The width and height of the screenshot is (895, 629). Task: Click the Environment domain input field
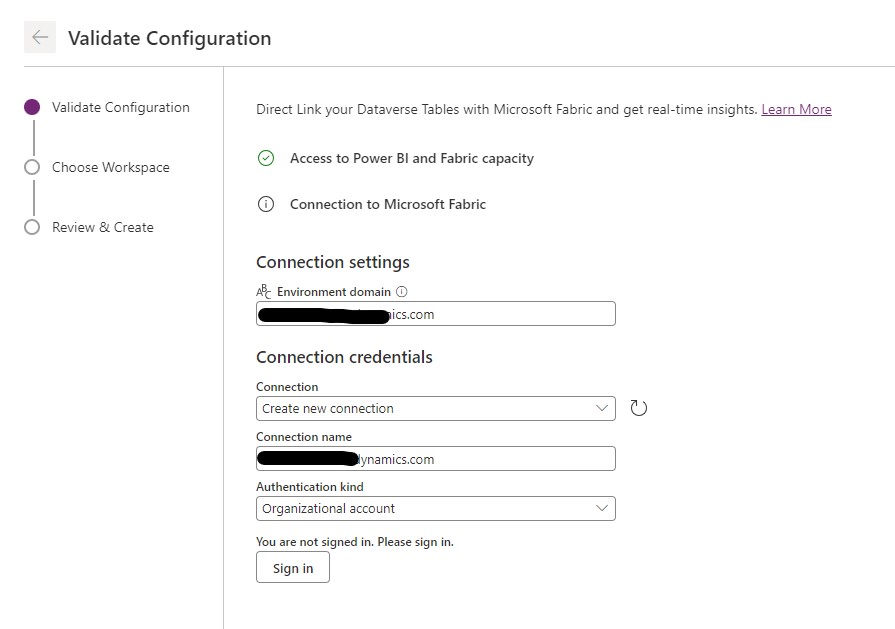point(436,314)
